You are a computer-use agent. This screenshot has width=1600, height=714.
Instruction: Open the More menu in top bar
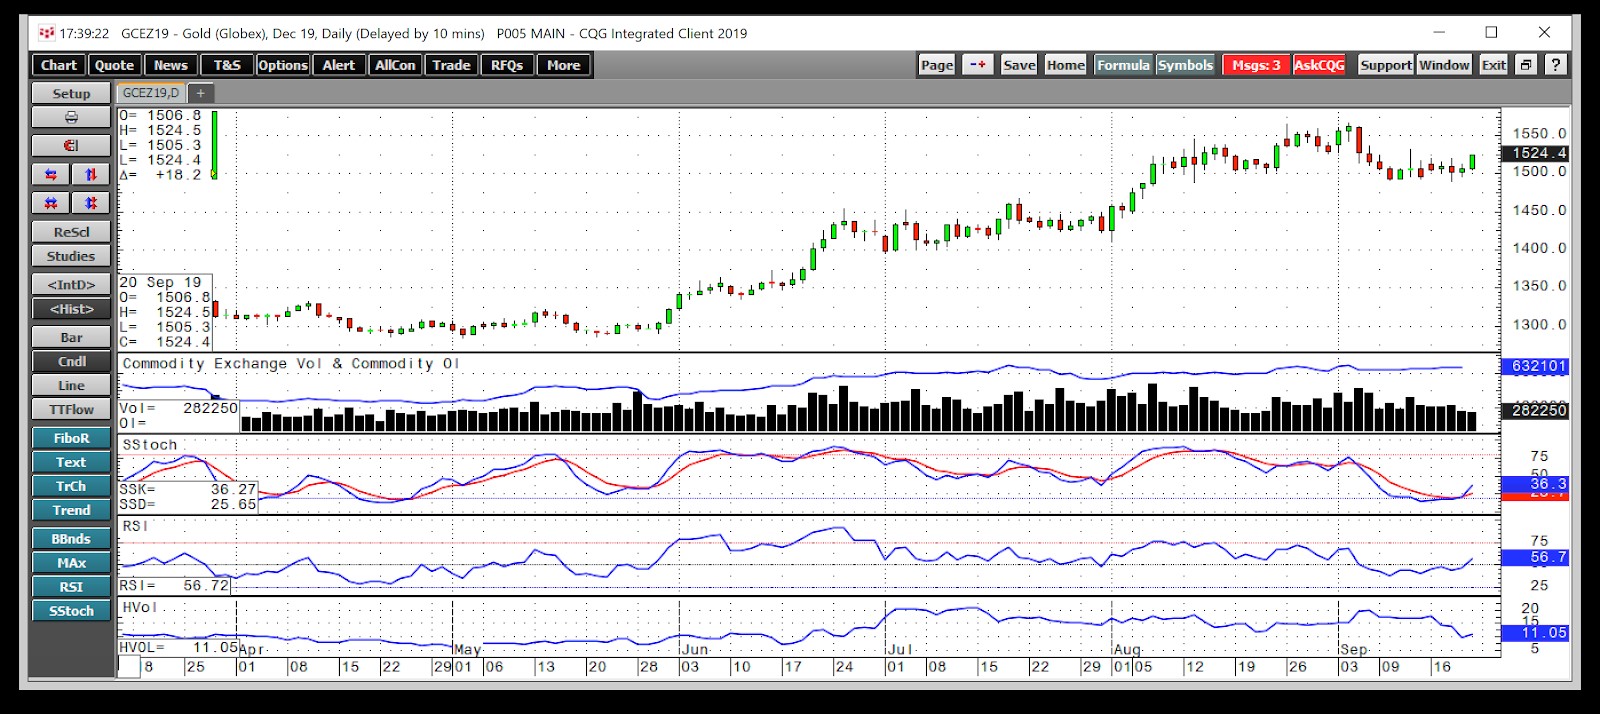pos(564,65)
